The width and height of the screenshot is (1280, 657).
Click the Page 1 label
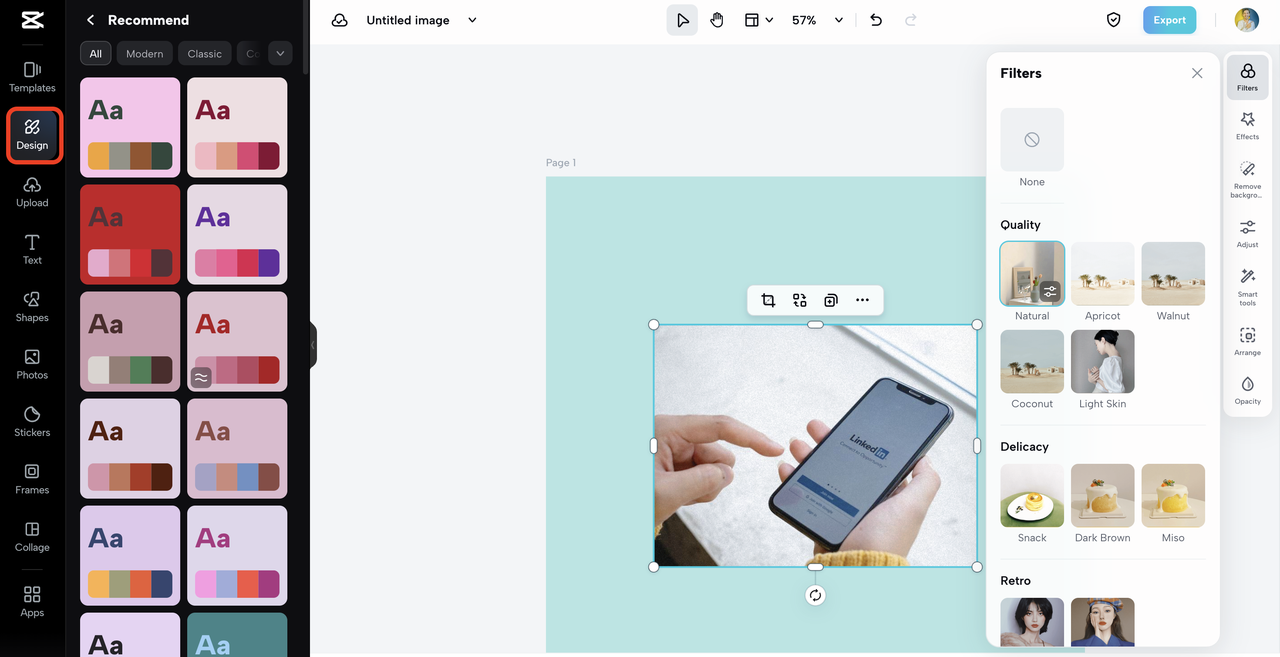[x=561, y=163]
